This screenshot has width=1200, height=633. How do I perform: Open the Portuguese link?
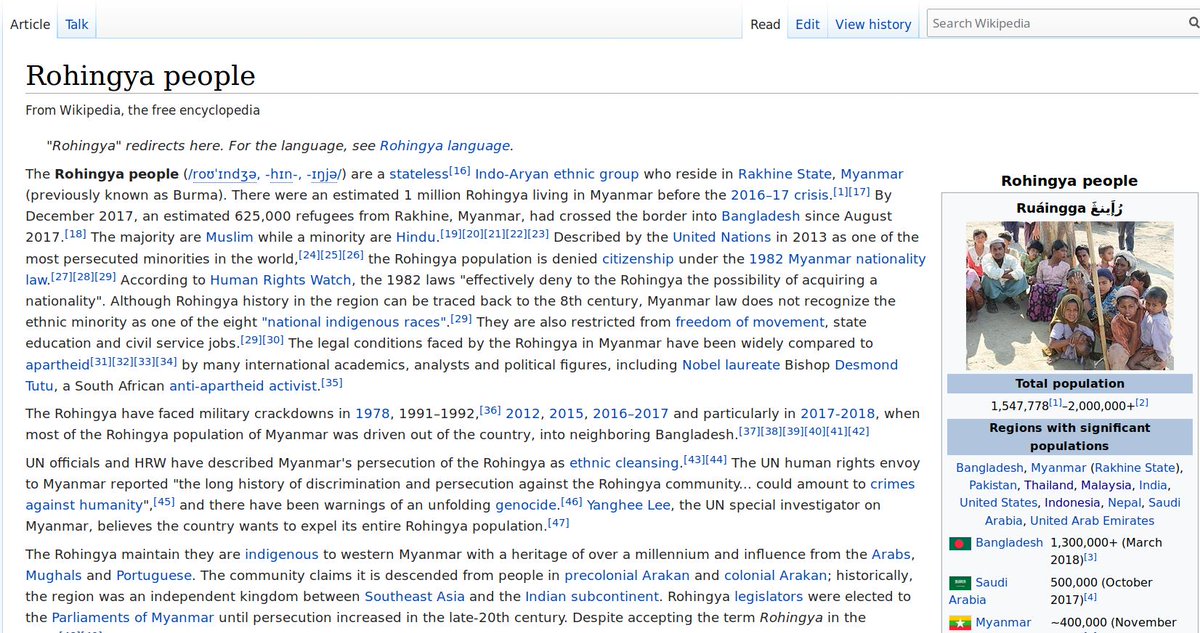coord(153,576)
